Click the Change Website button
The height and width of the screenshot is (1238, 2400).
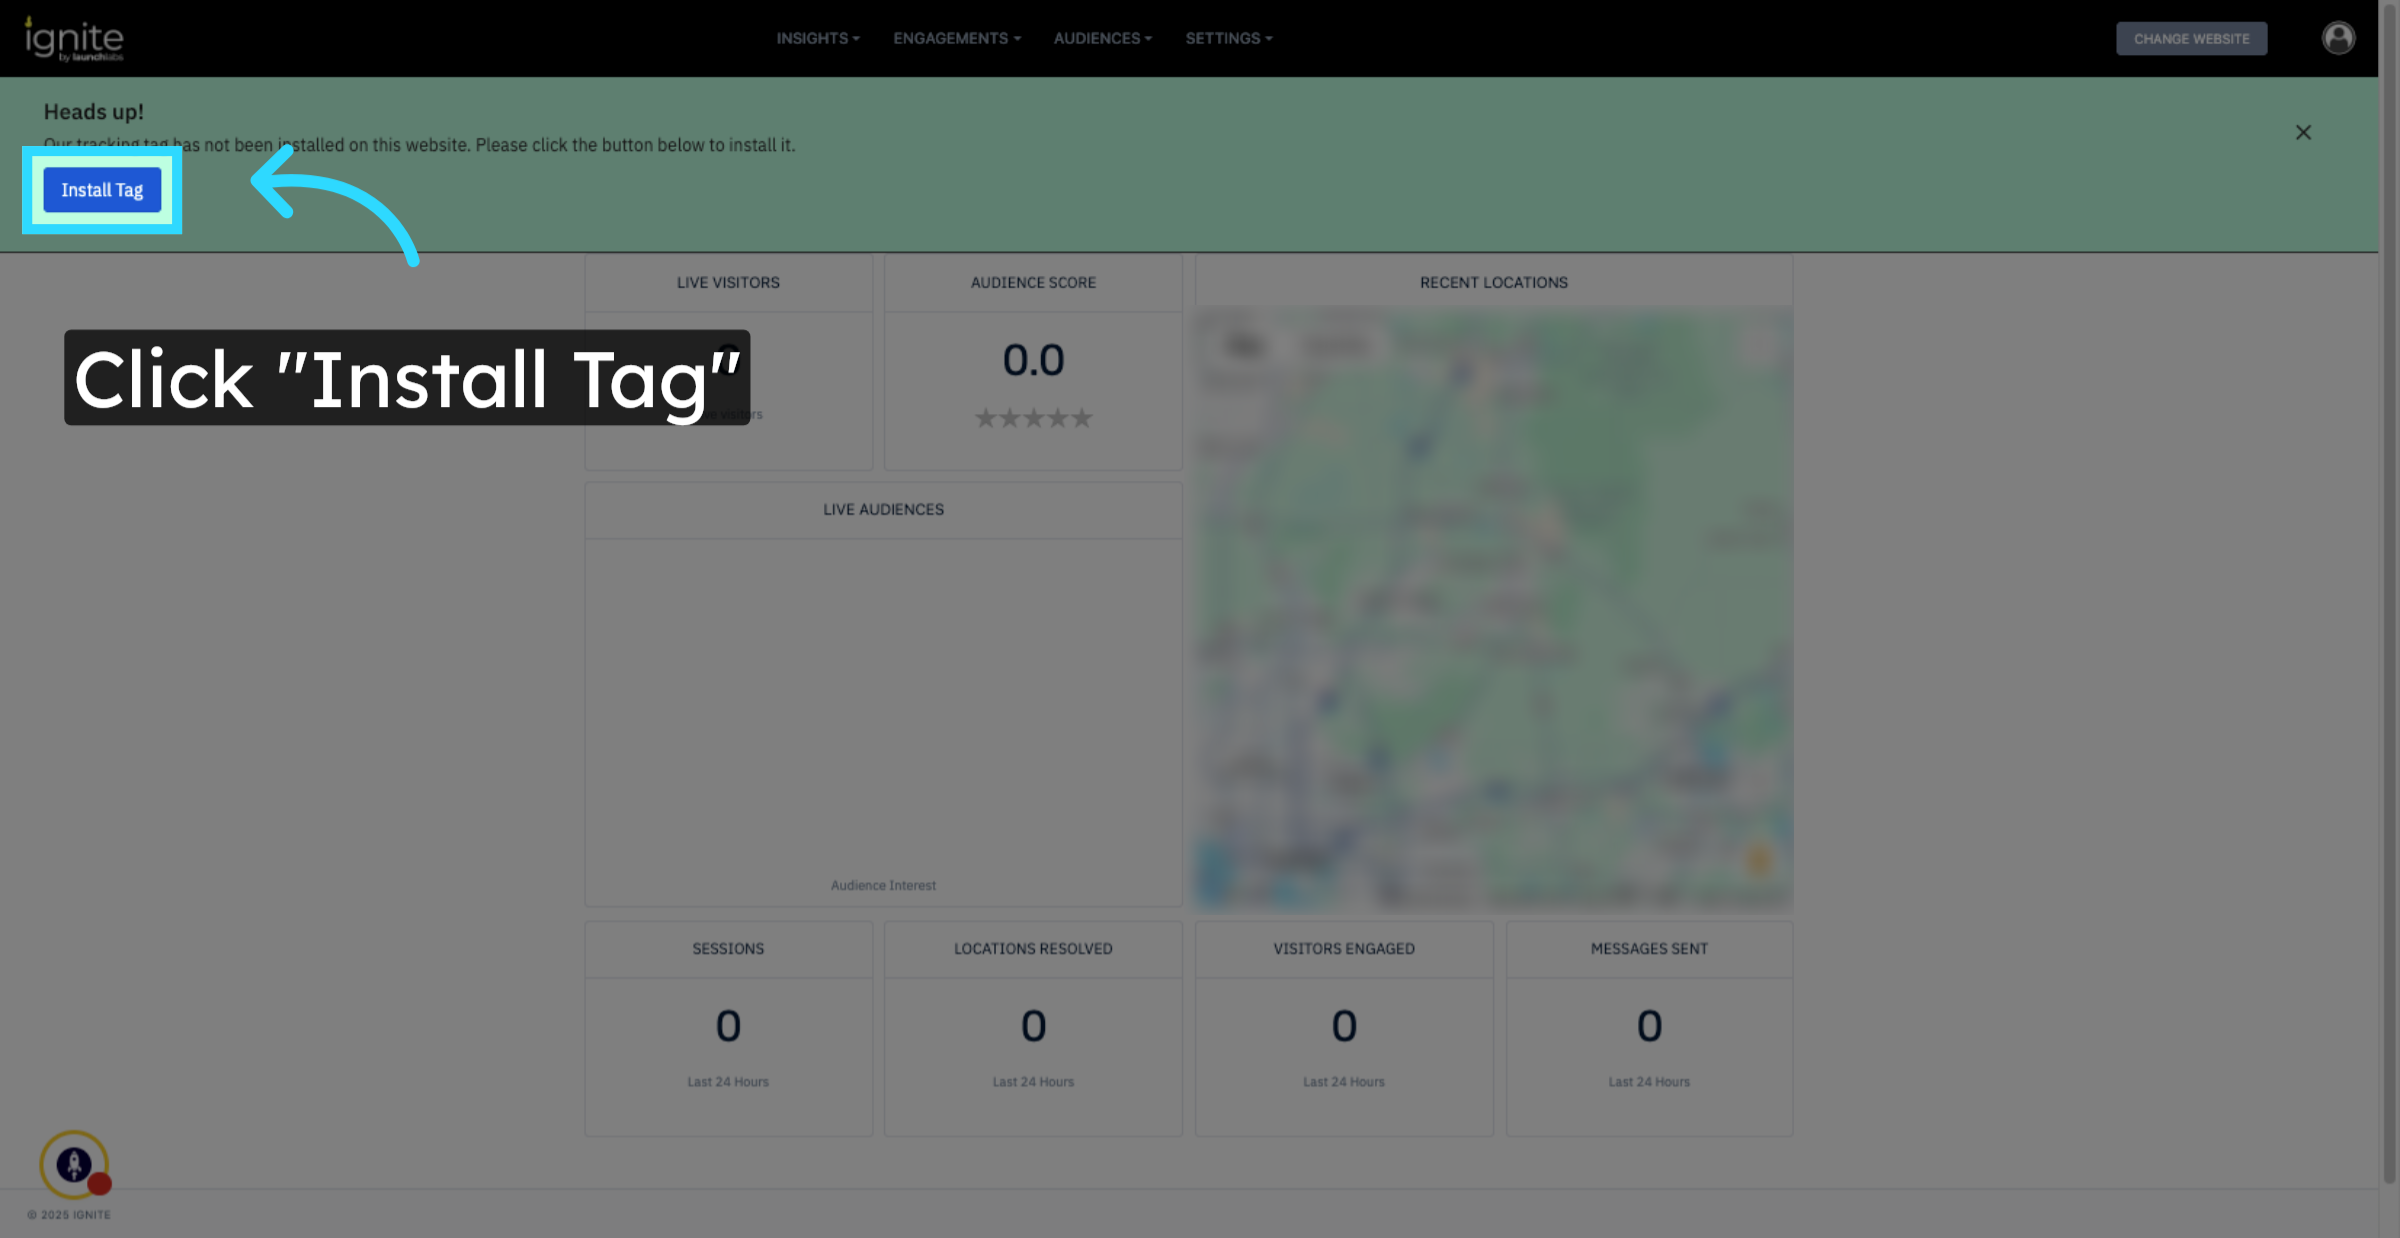pyautogui.click(x=2191, y=38)
